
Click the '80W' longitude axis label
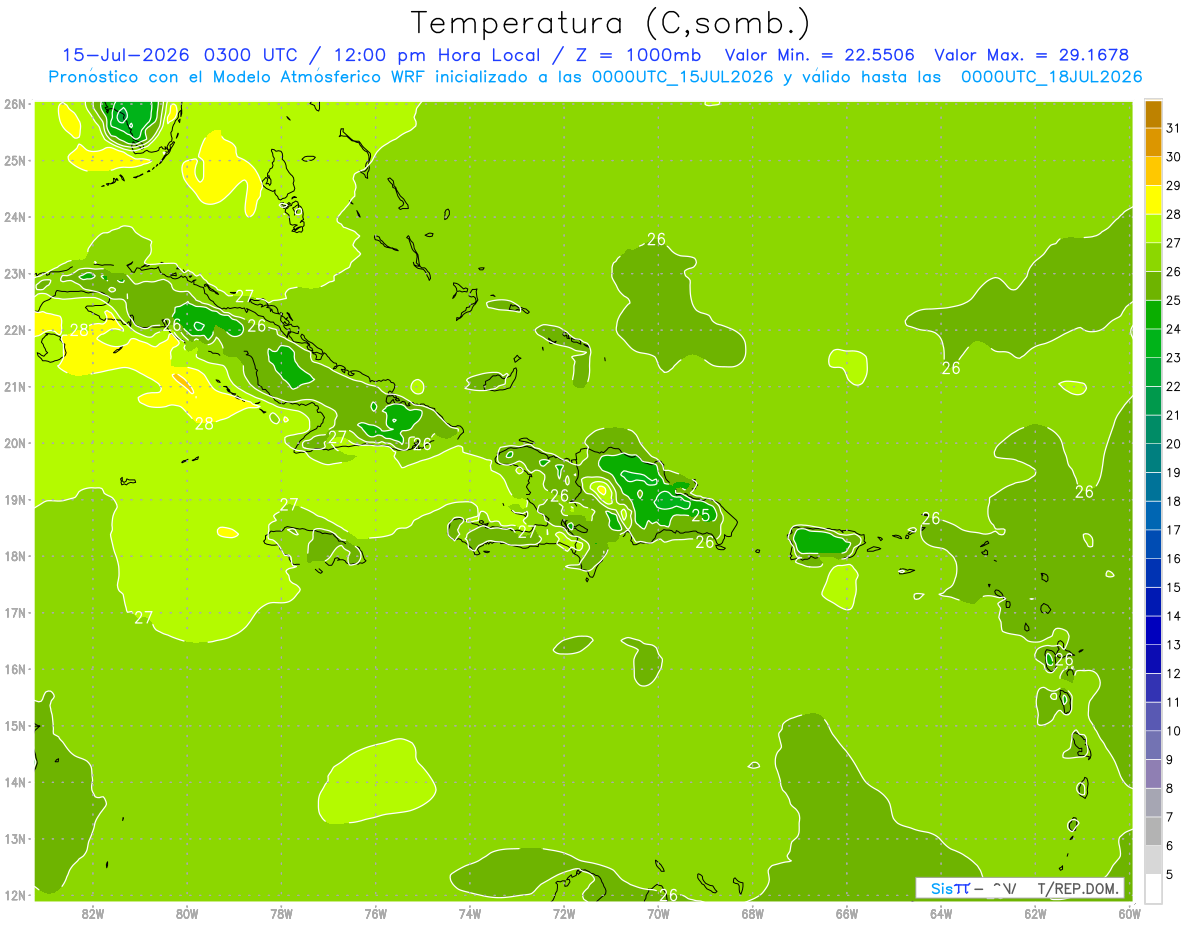point(187,913)
